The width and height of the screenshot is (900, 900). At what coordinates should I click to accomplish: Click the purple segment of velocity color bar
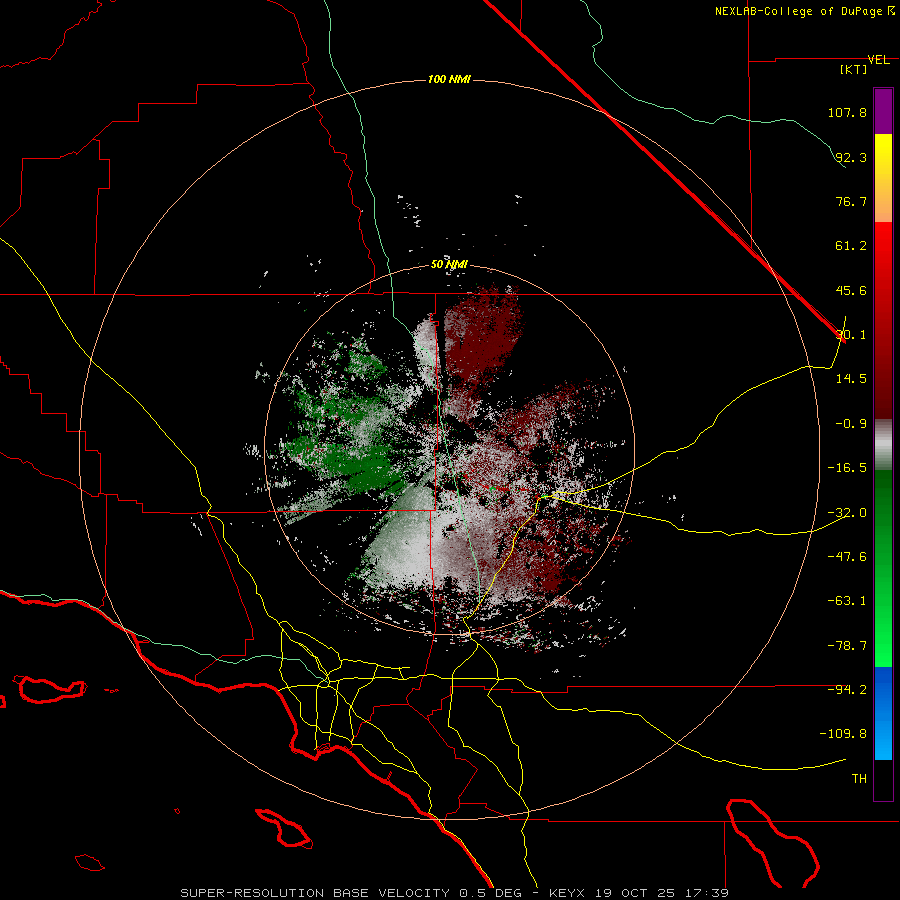(883, 111)
